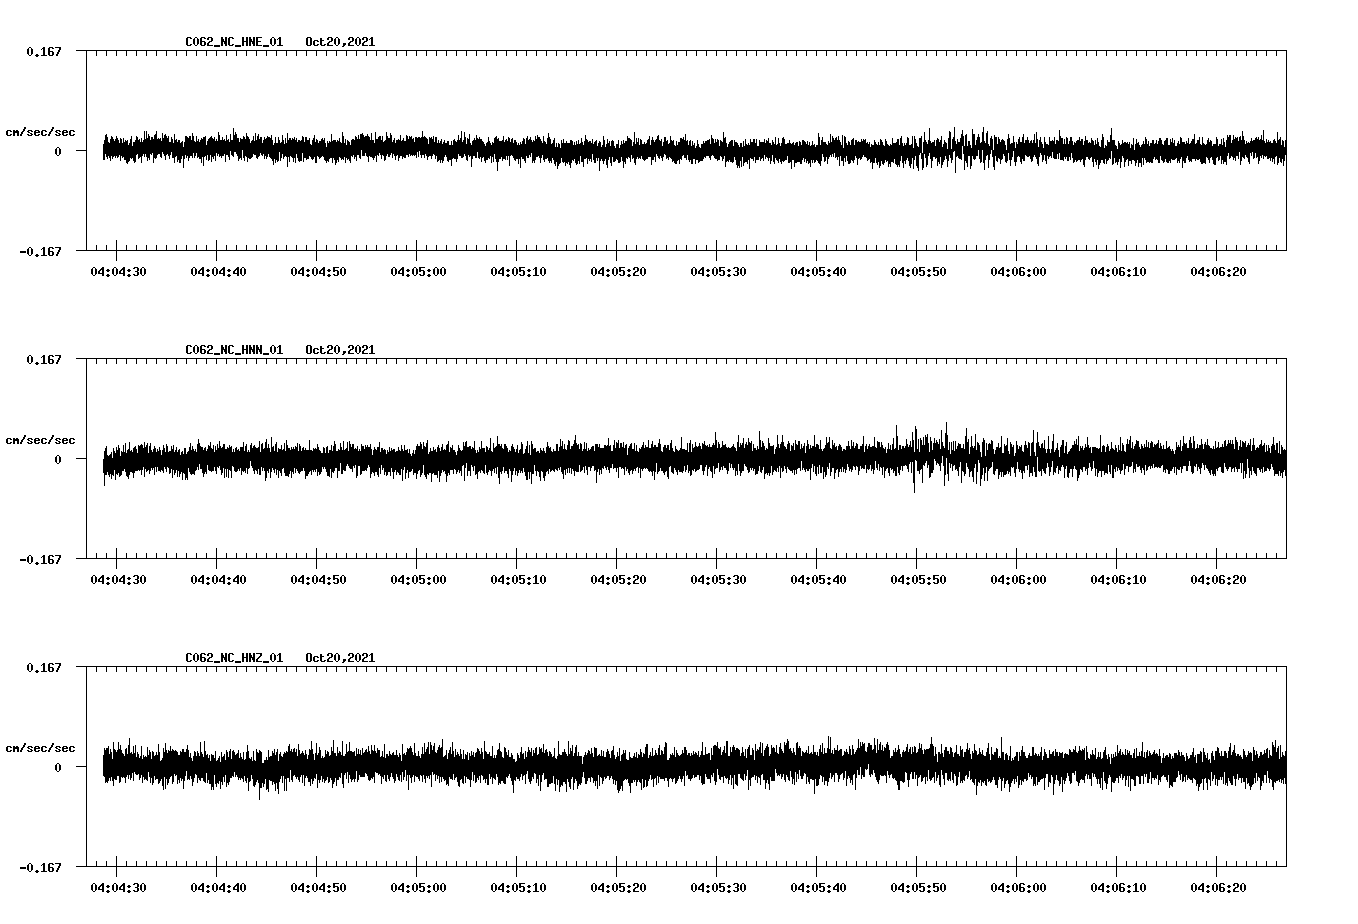Select 04:05:30 time label on HNE plot
The width and height of the screenshot is (1358, 924).
(718, 271)
